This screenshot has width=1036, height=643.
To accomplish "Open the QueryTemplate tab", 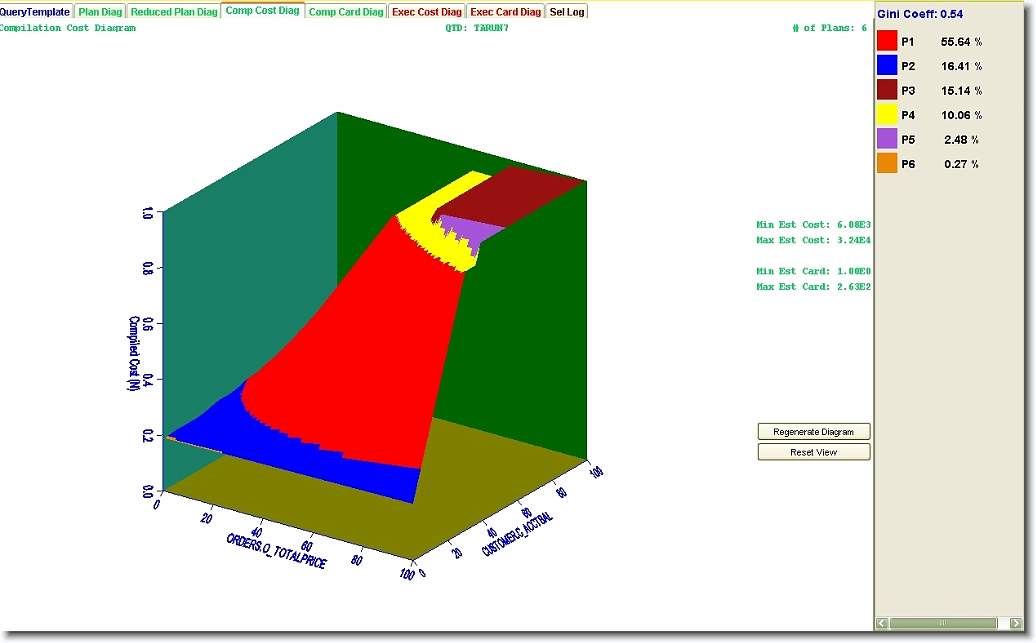I will tap(35, 12).
